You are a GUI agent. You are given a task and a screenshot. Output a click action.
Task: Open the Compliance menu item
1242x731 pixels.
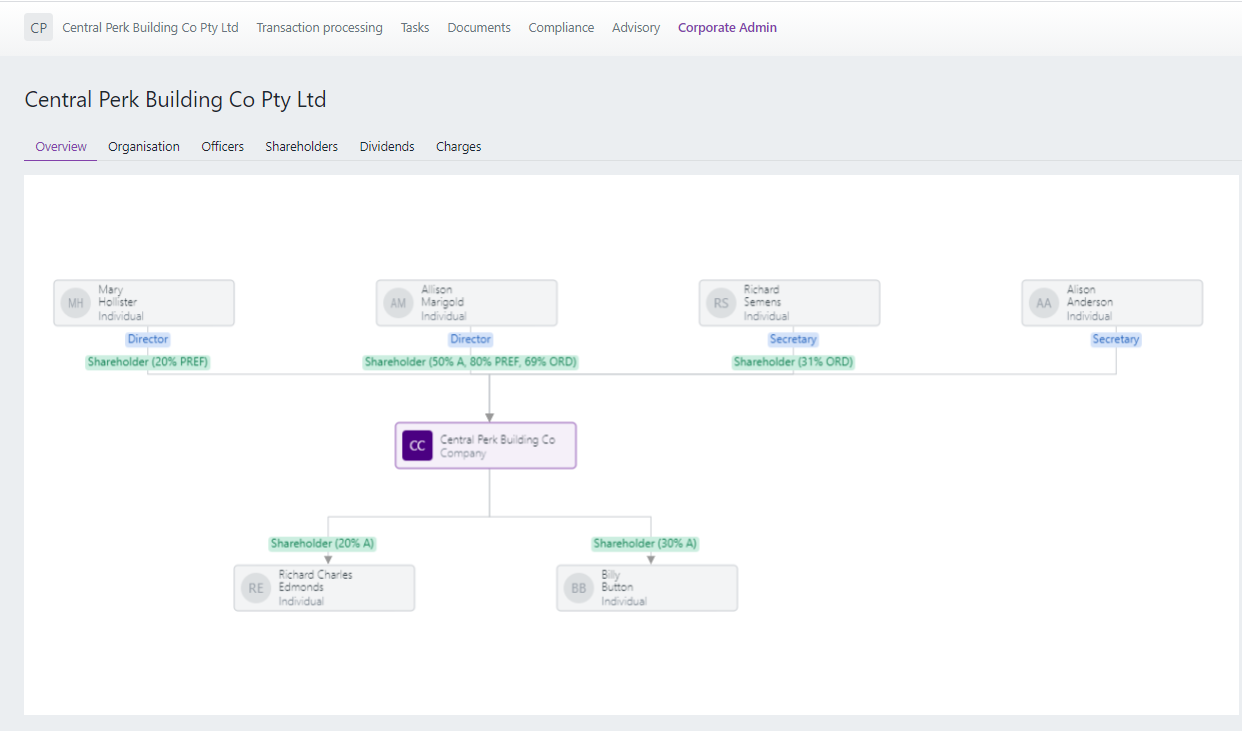pyautogui.click(x=561, y=28)
